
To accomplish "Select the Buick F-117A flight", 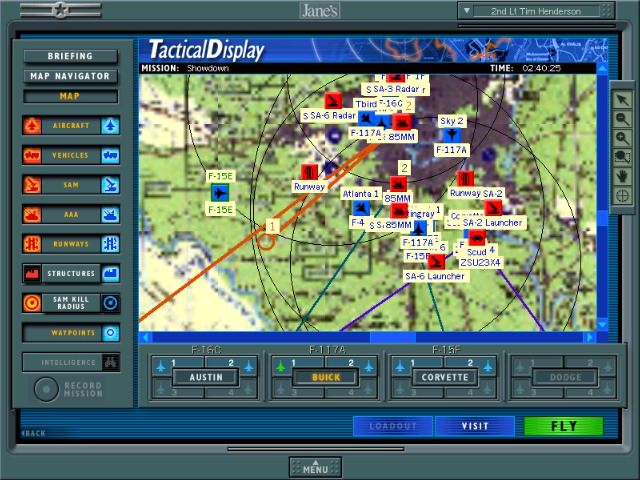I will [x=326, y=377].
